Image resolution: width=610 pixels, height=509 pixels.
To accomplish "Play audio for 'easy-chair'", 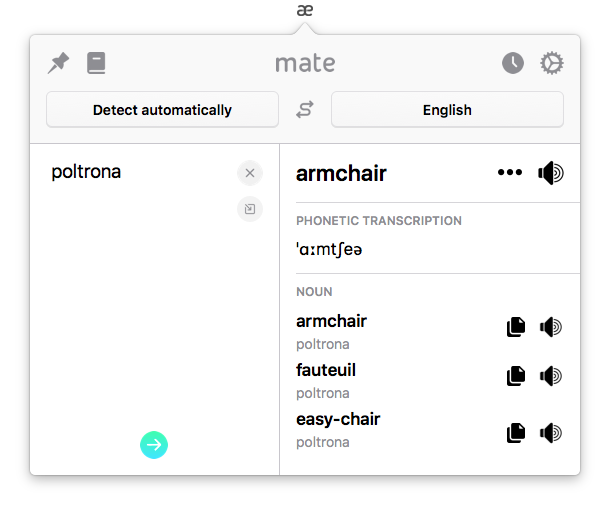I will (550, 433).
